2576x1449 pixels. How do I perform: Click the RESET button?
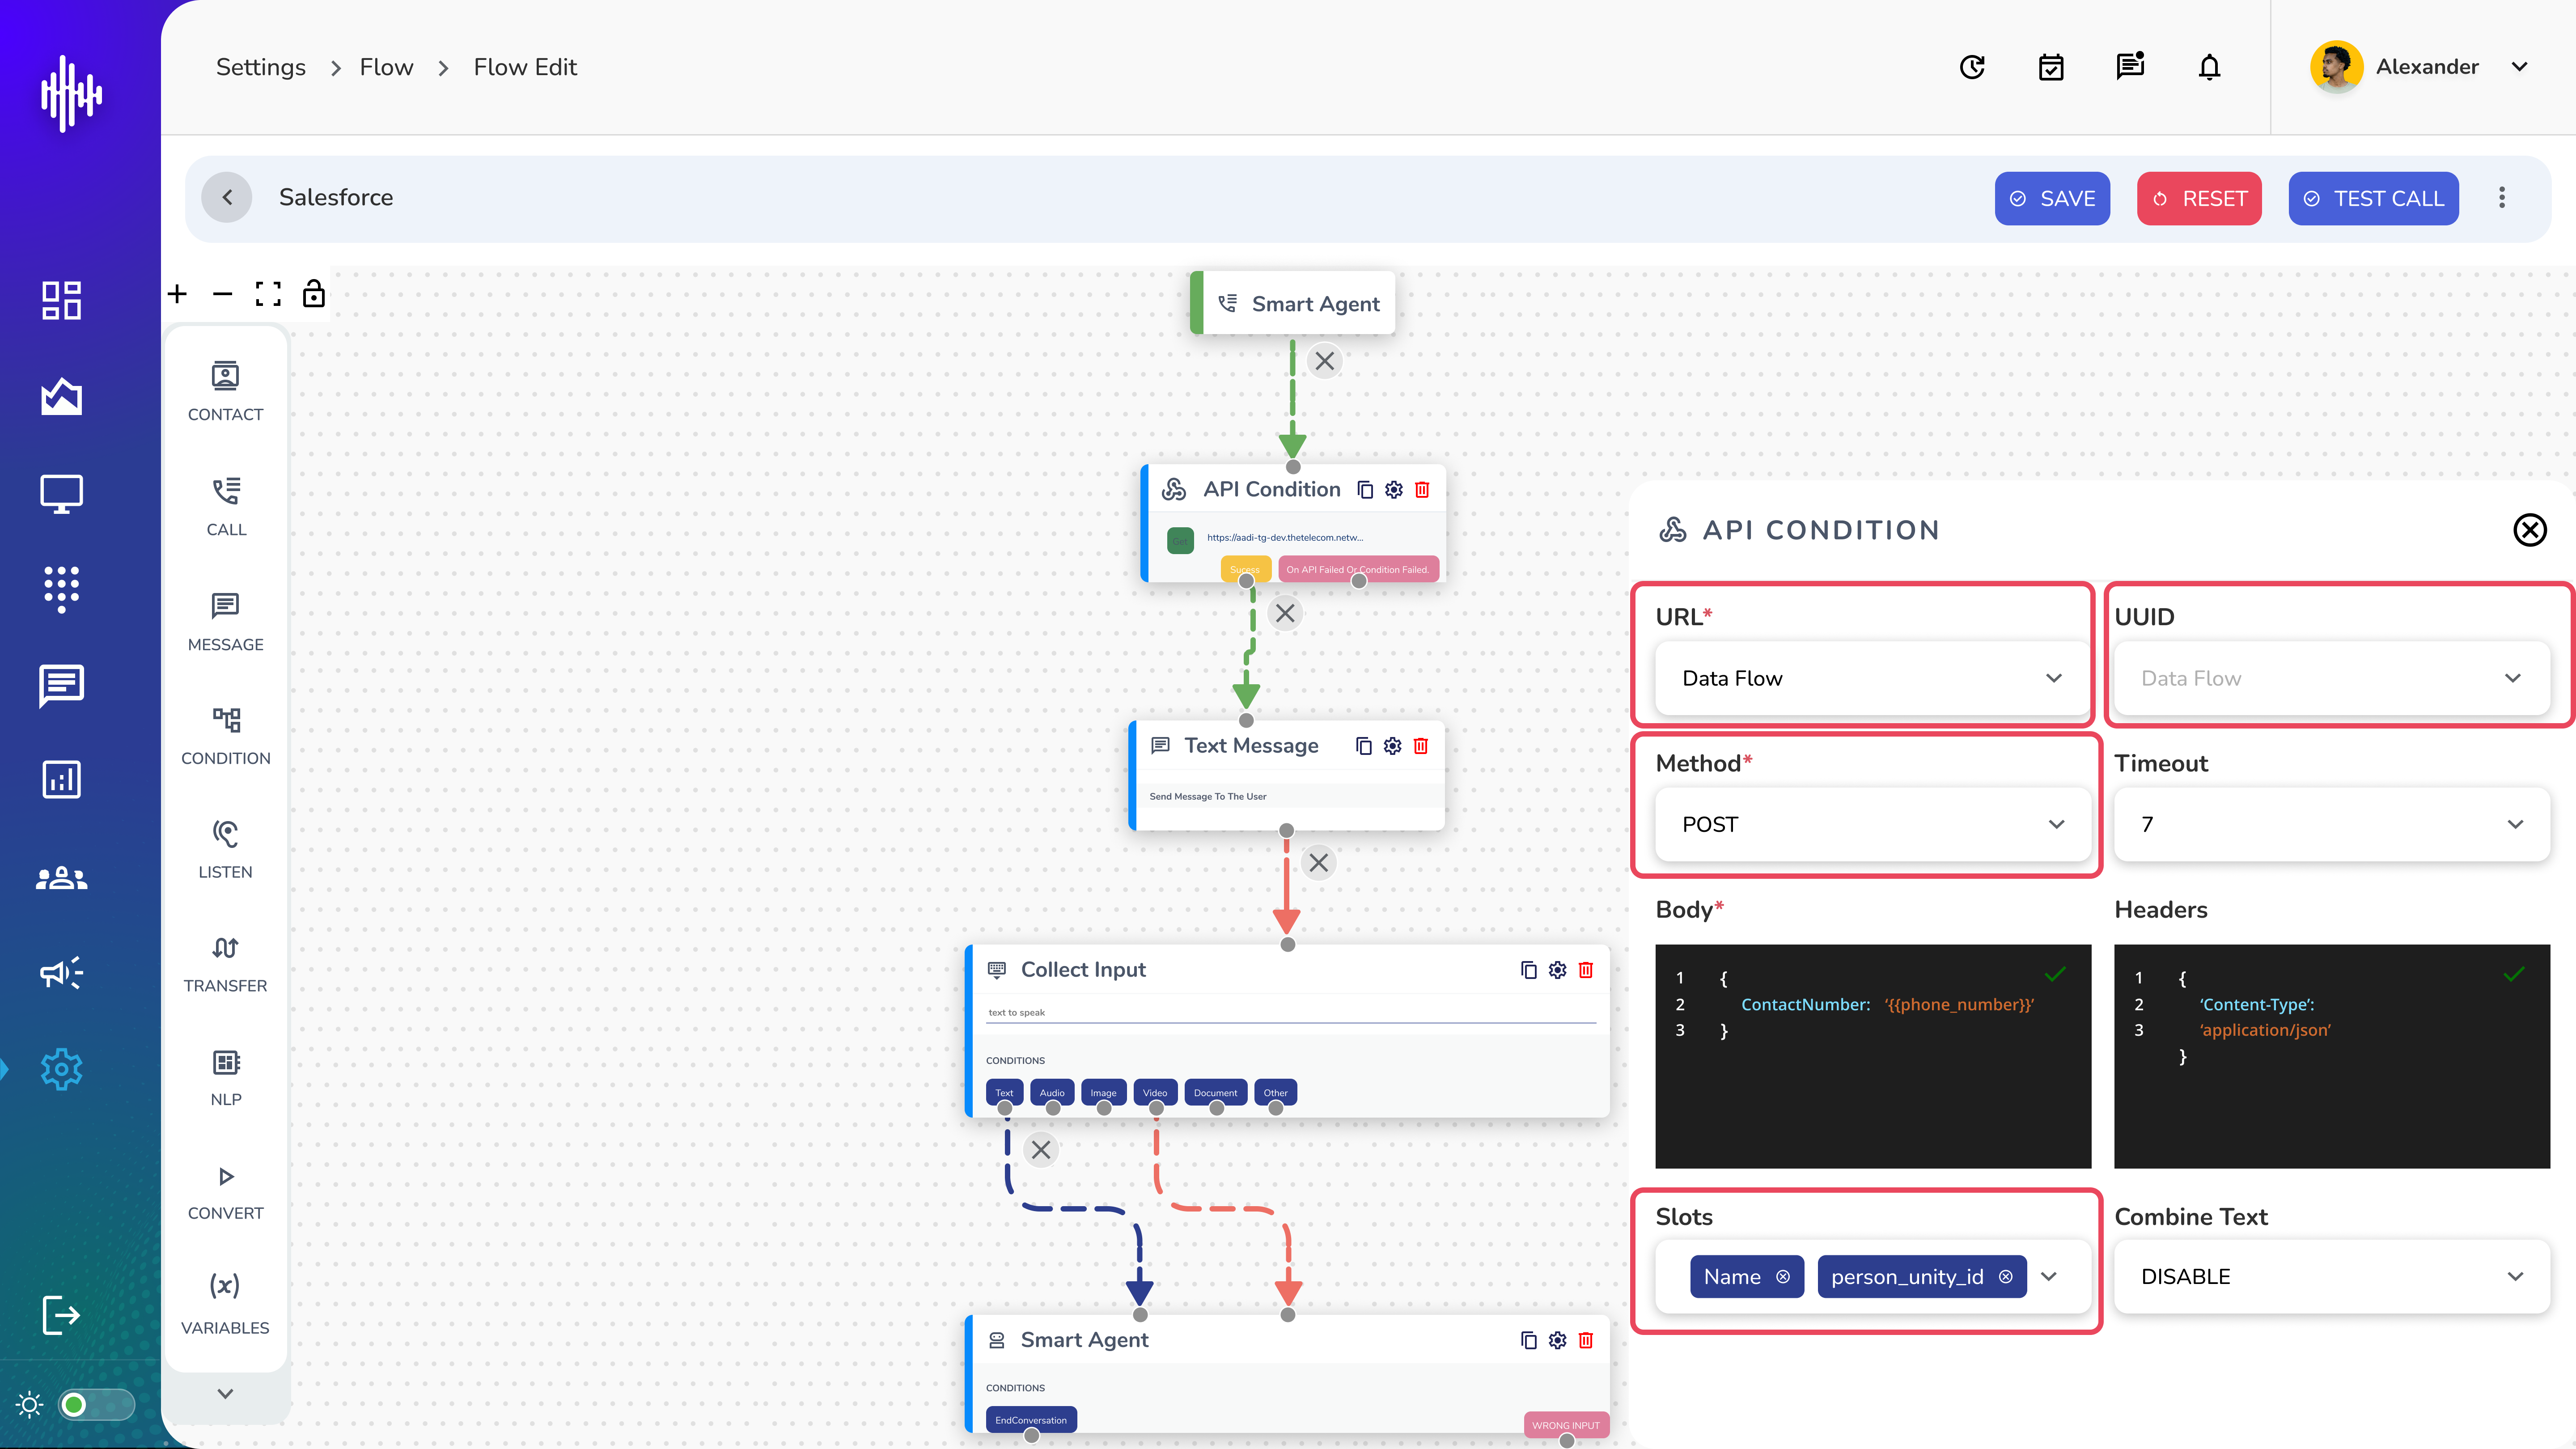click(2199, 198)
